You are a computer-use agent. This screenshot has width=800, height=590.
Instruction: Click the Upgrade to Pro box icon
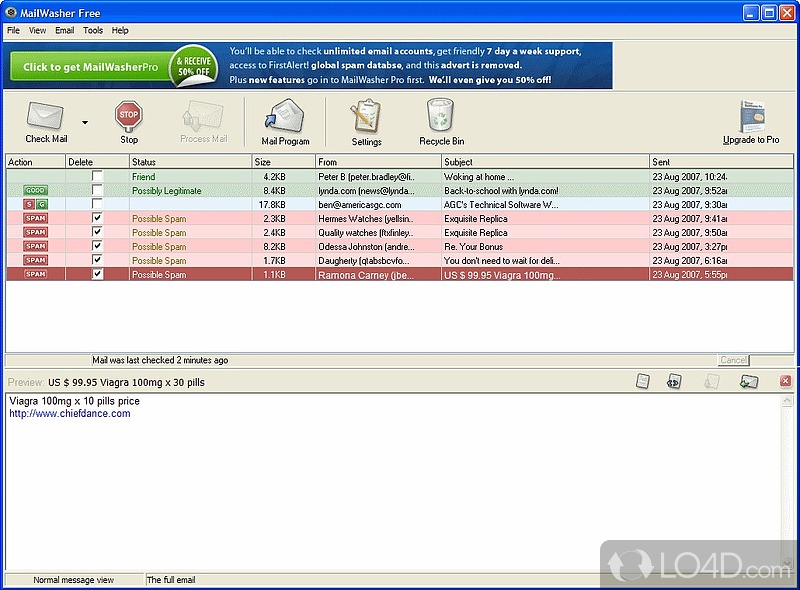(752, 118)
